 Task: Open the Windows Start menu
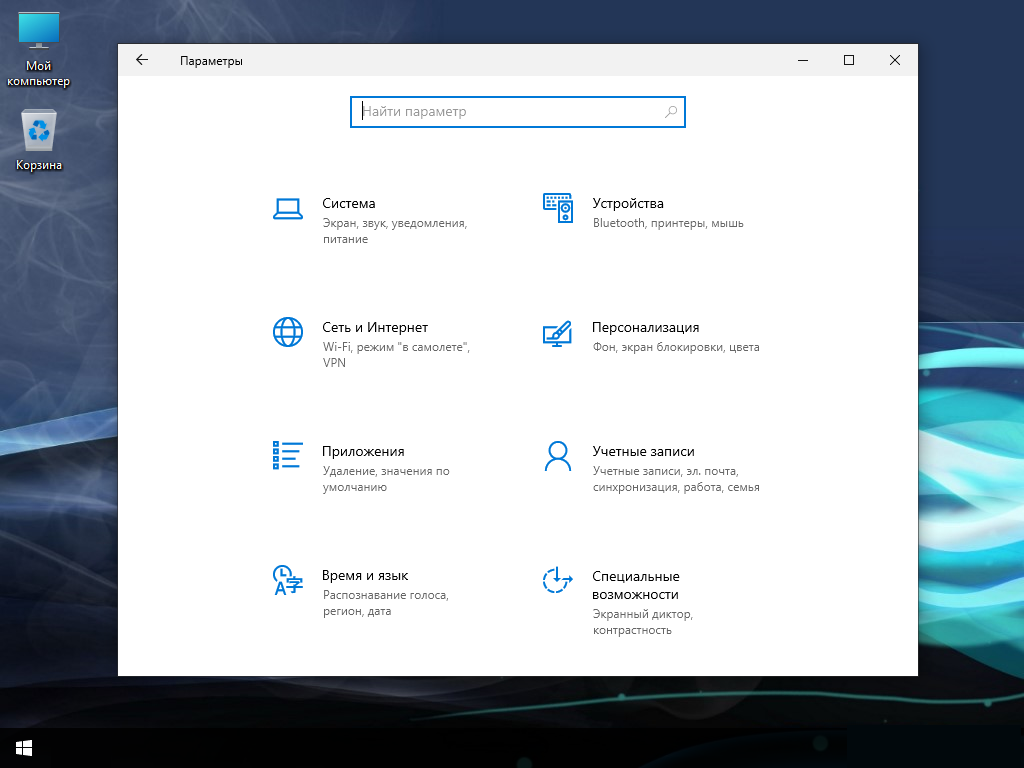click(24, 748)
